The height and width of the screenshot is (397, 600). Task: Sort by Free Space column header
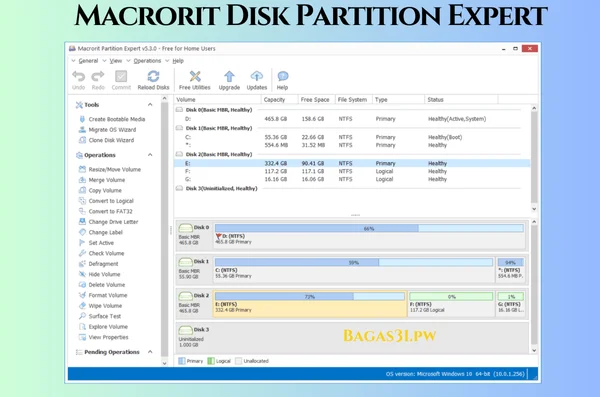tap(316, 100)
